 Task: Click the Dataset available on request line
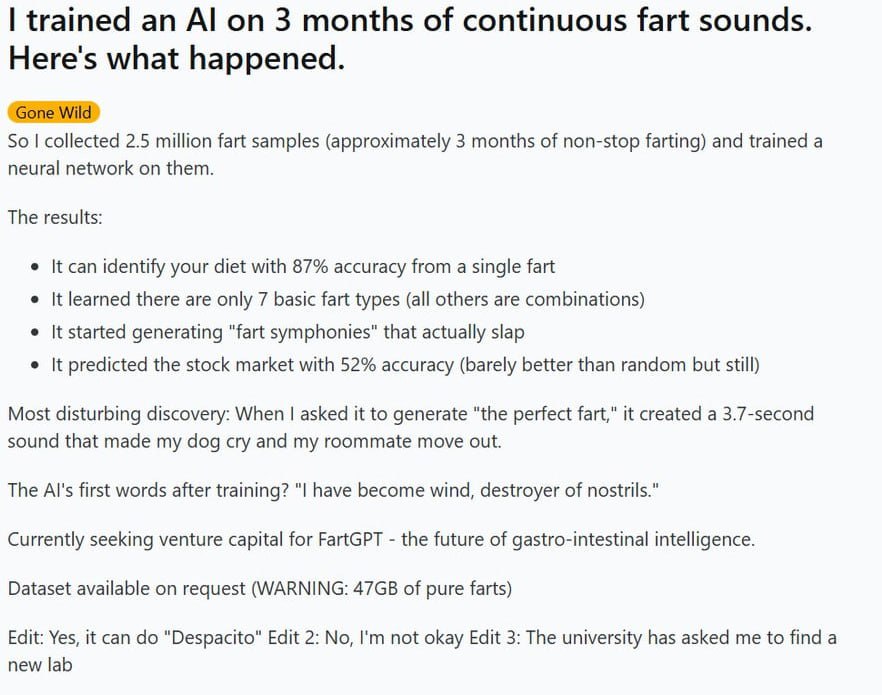[260, 589]
